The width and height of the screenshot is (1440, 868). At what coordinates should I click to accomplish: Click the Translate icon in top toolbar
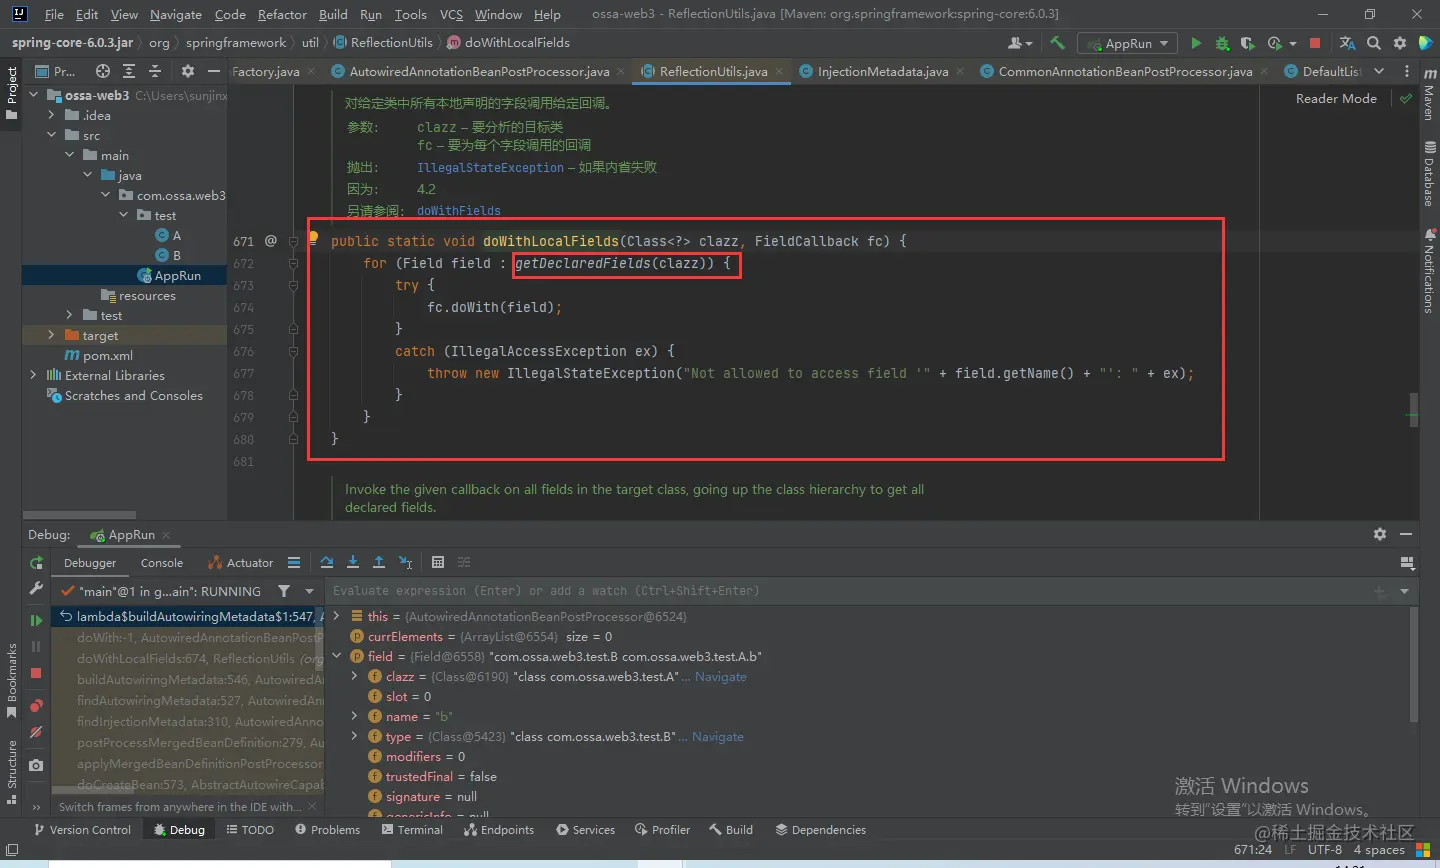point(1347,43)
